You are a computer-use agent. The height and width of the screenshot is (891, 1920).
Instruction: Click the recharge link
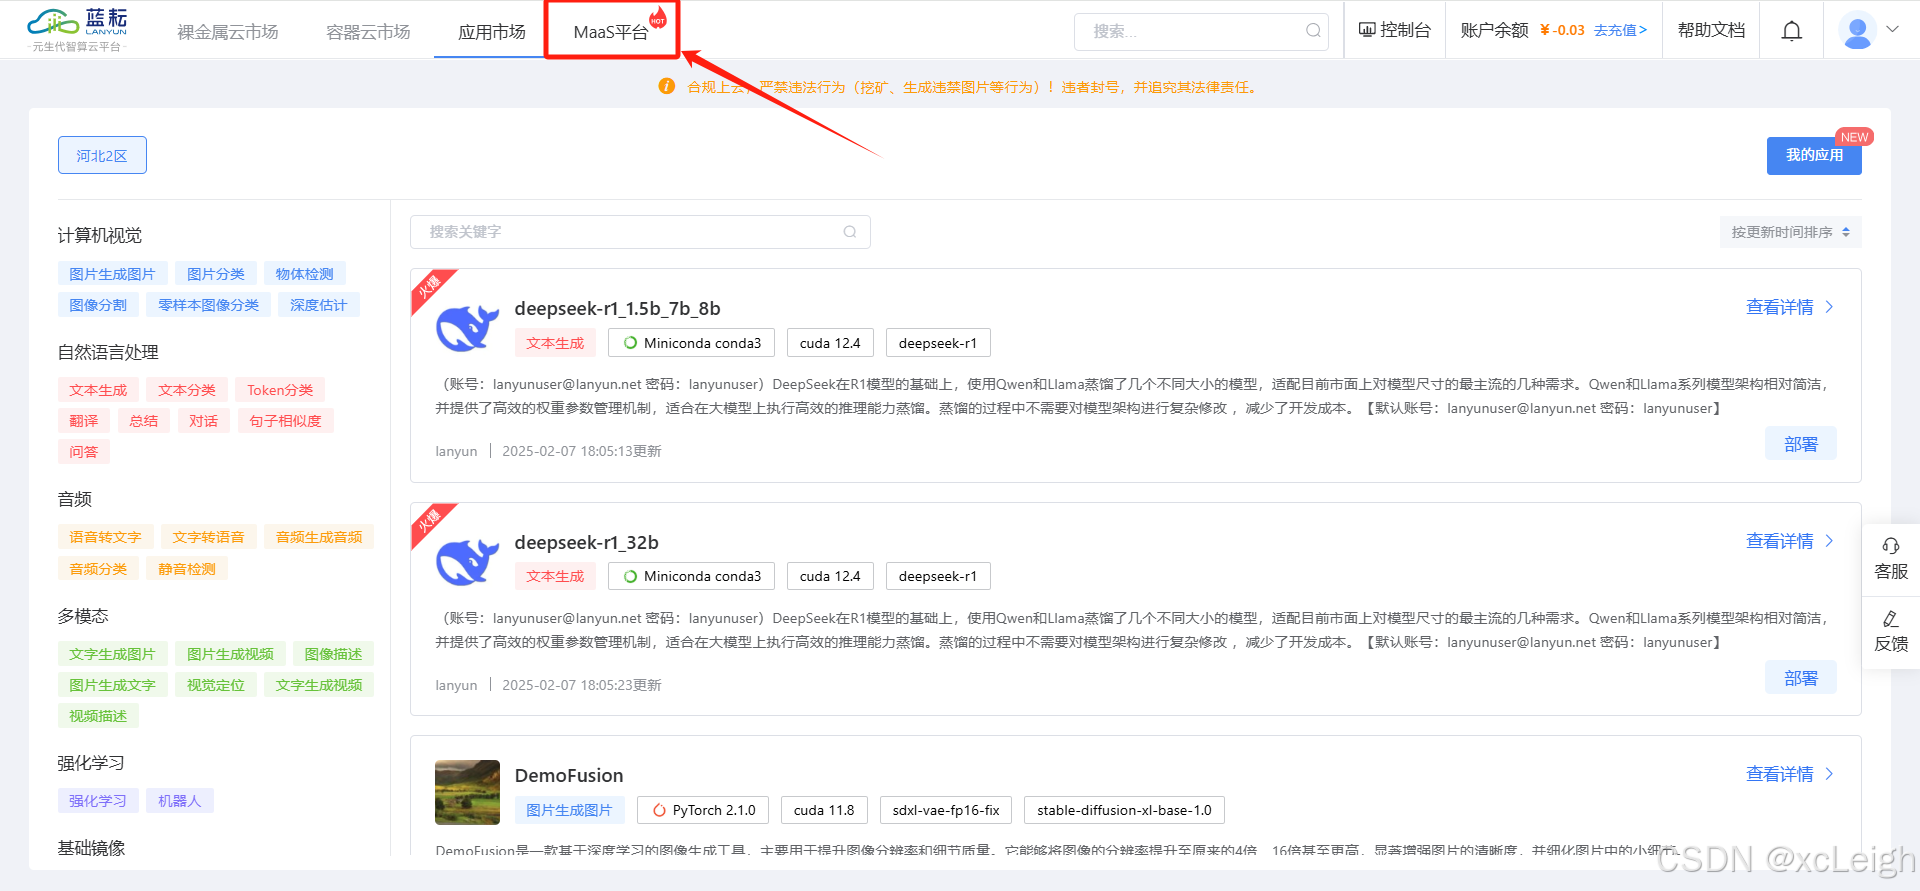1620,30
